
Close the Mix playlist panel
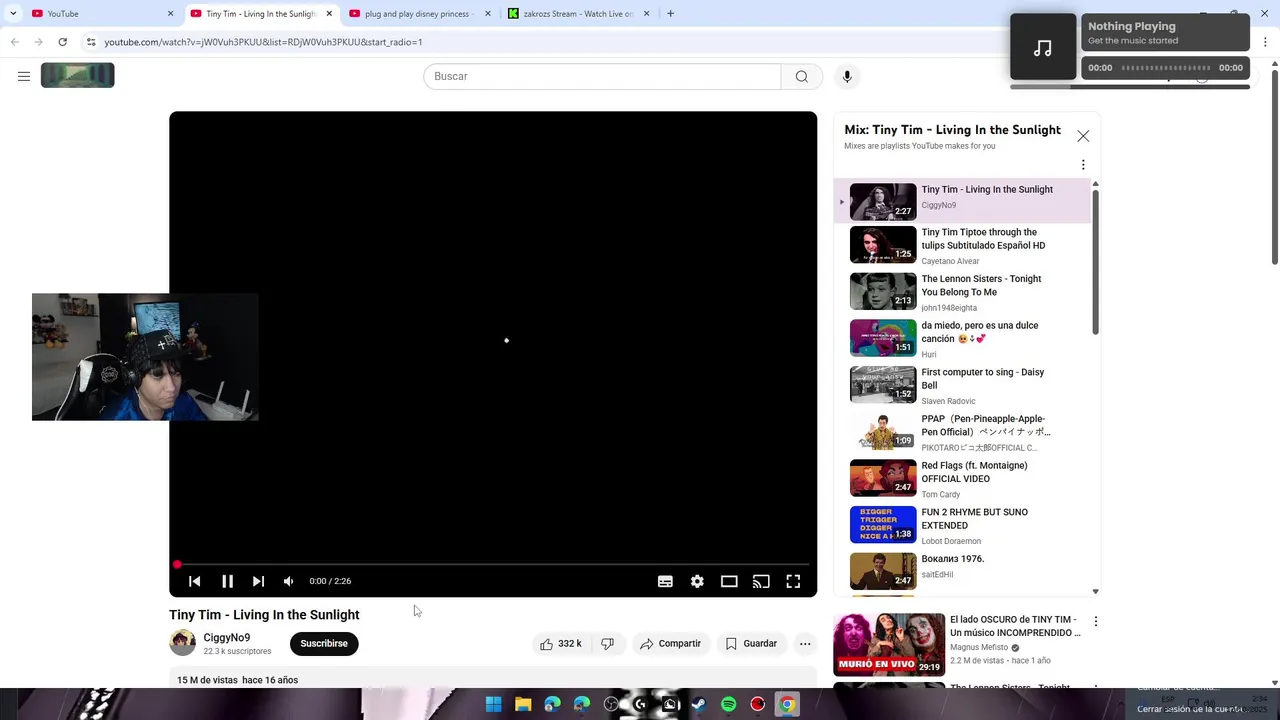(x=1083, y=136)
